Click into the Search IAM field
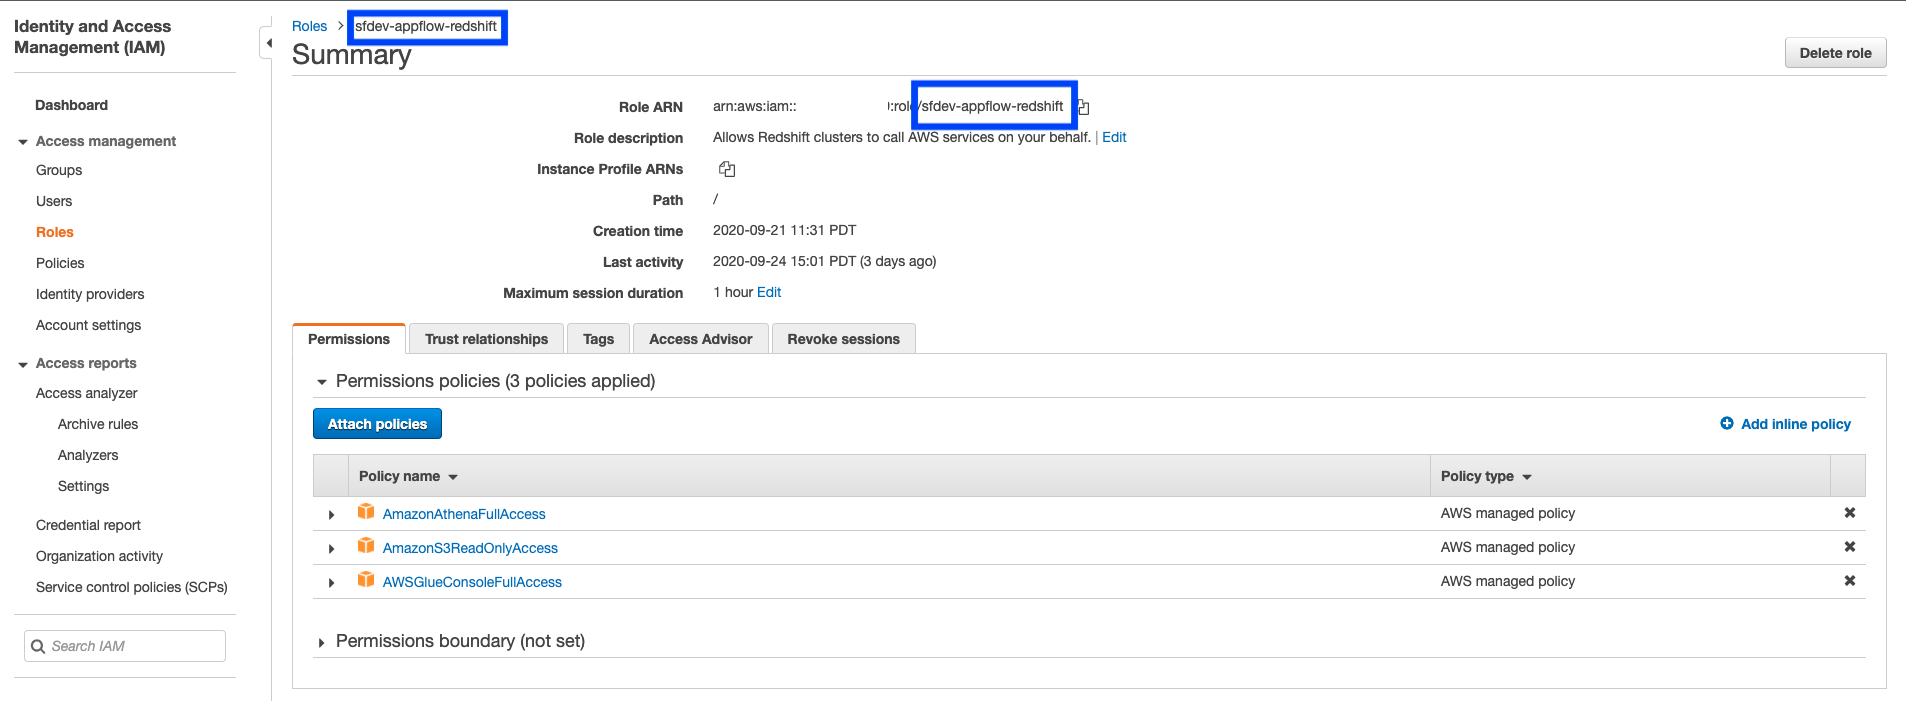 125,646
